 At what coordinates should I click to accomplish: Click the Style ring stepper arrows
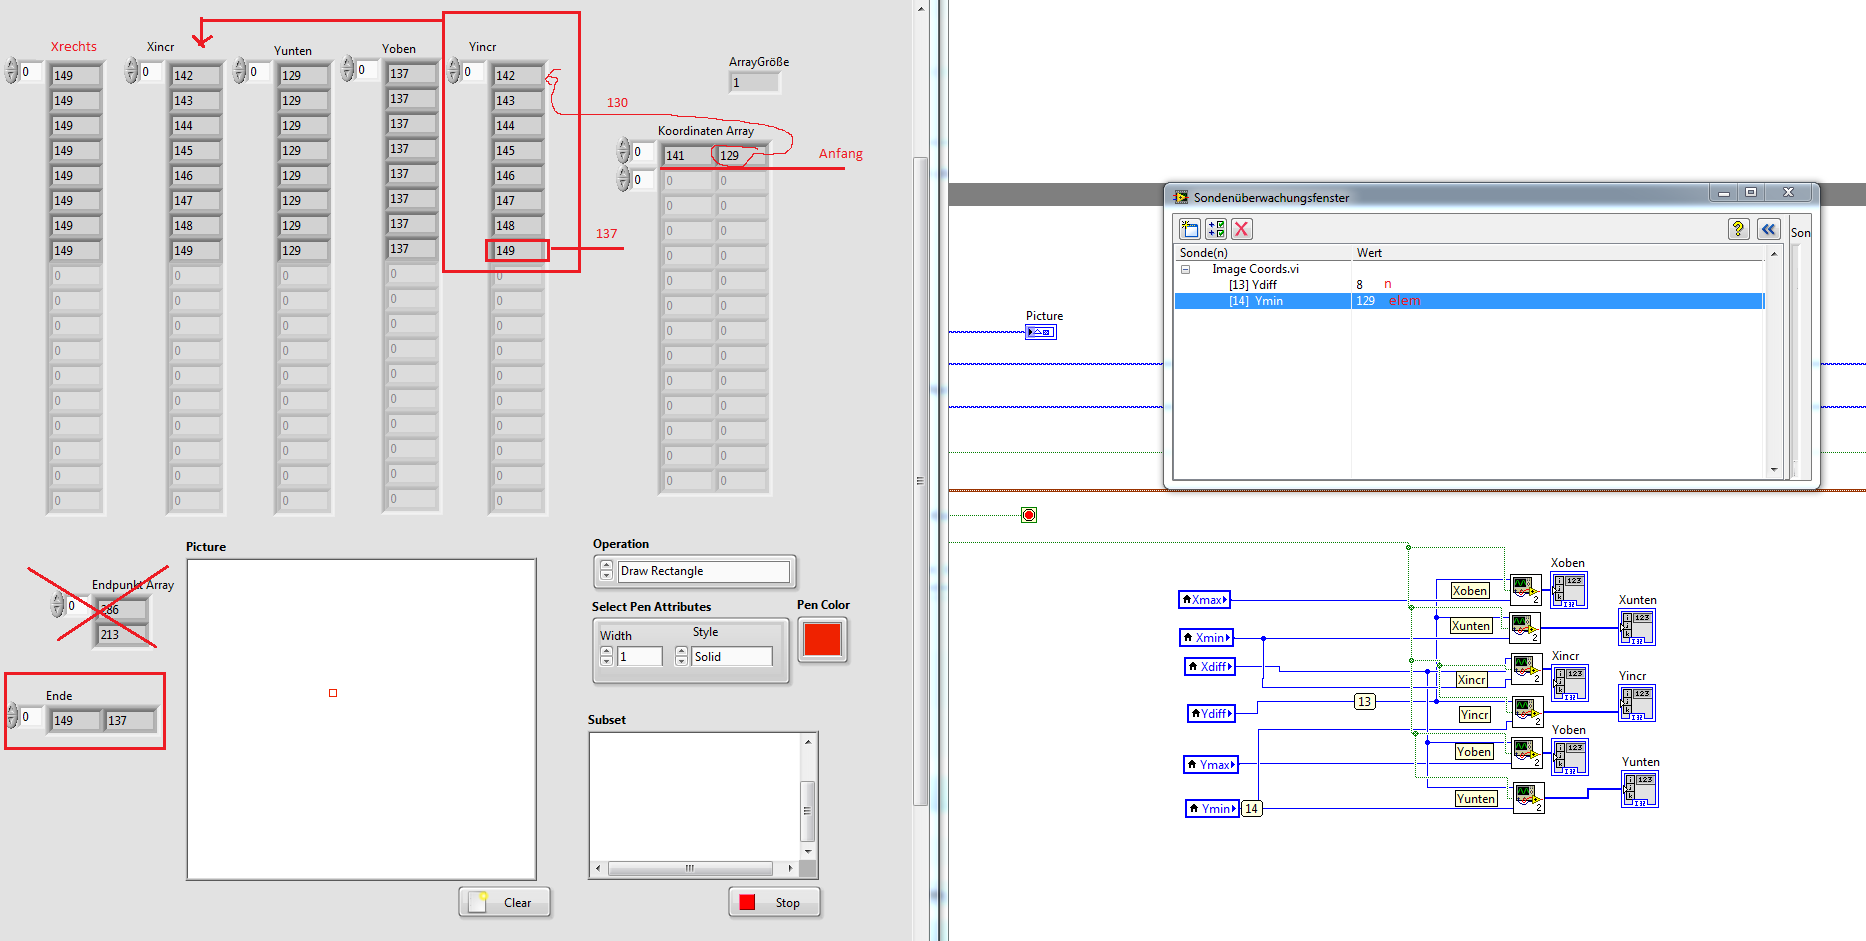click(x=681, y=656)
